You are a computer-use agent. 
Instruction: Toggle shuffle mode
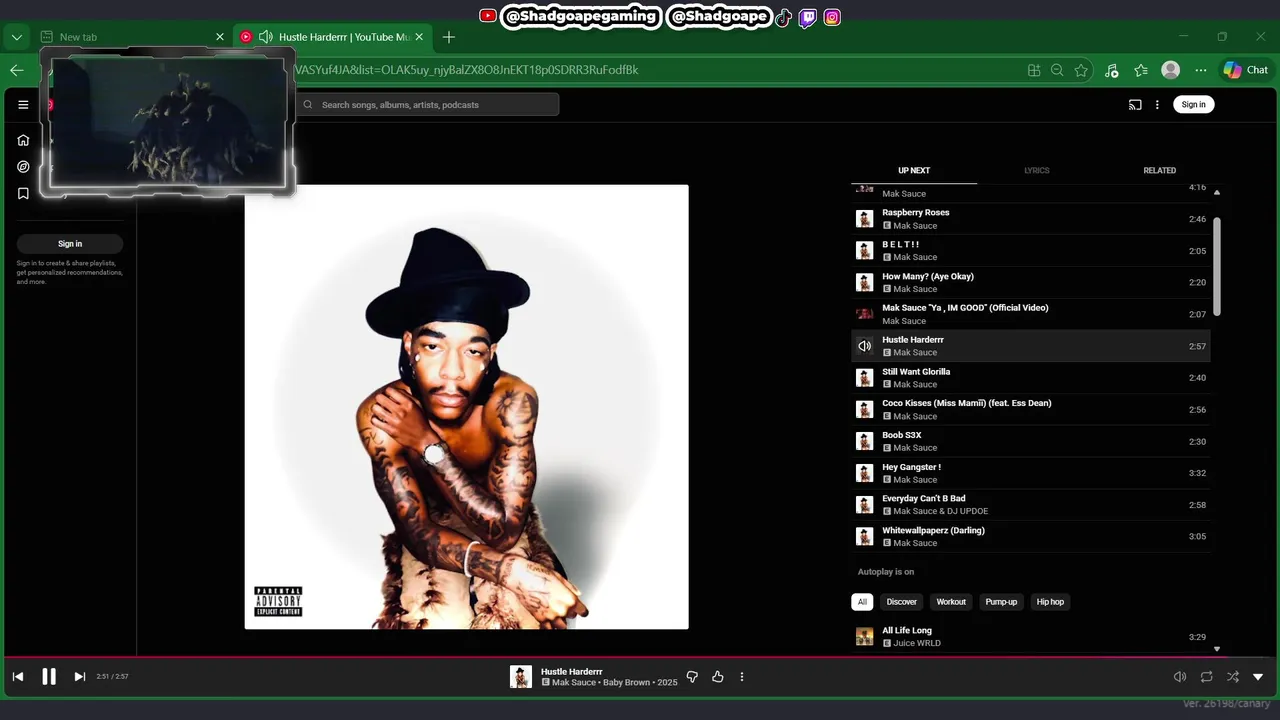[x=1233, y=677]
